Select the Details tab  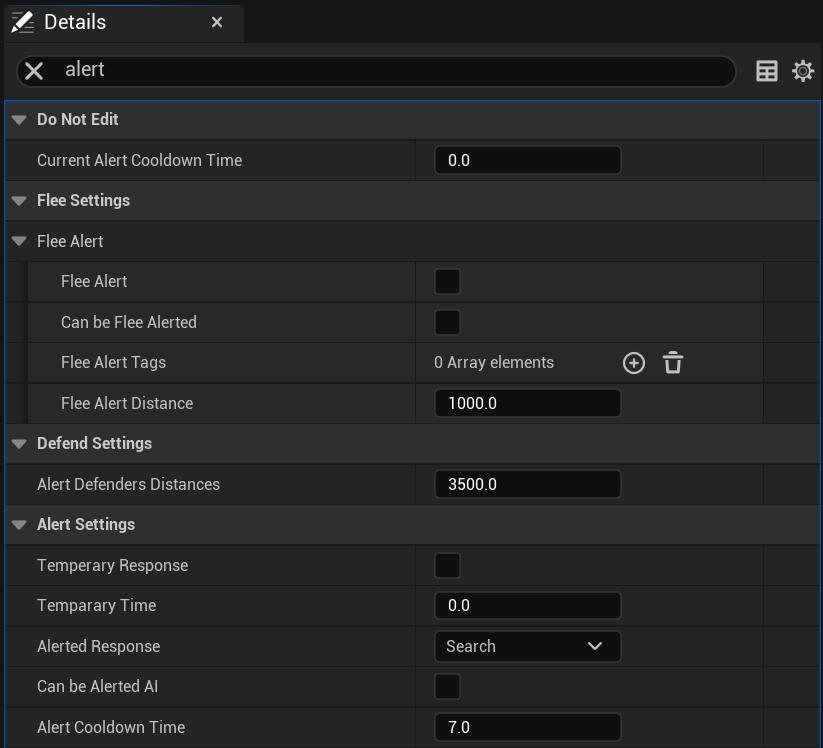pos(75,22)
